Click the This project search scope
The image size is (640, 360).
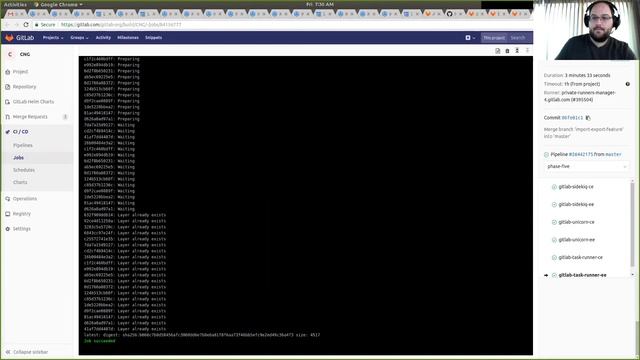pyautogui.click(x=494, y=38)
